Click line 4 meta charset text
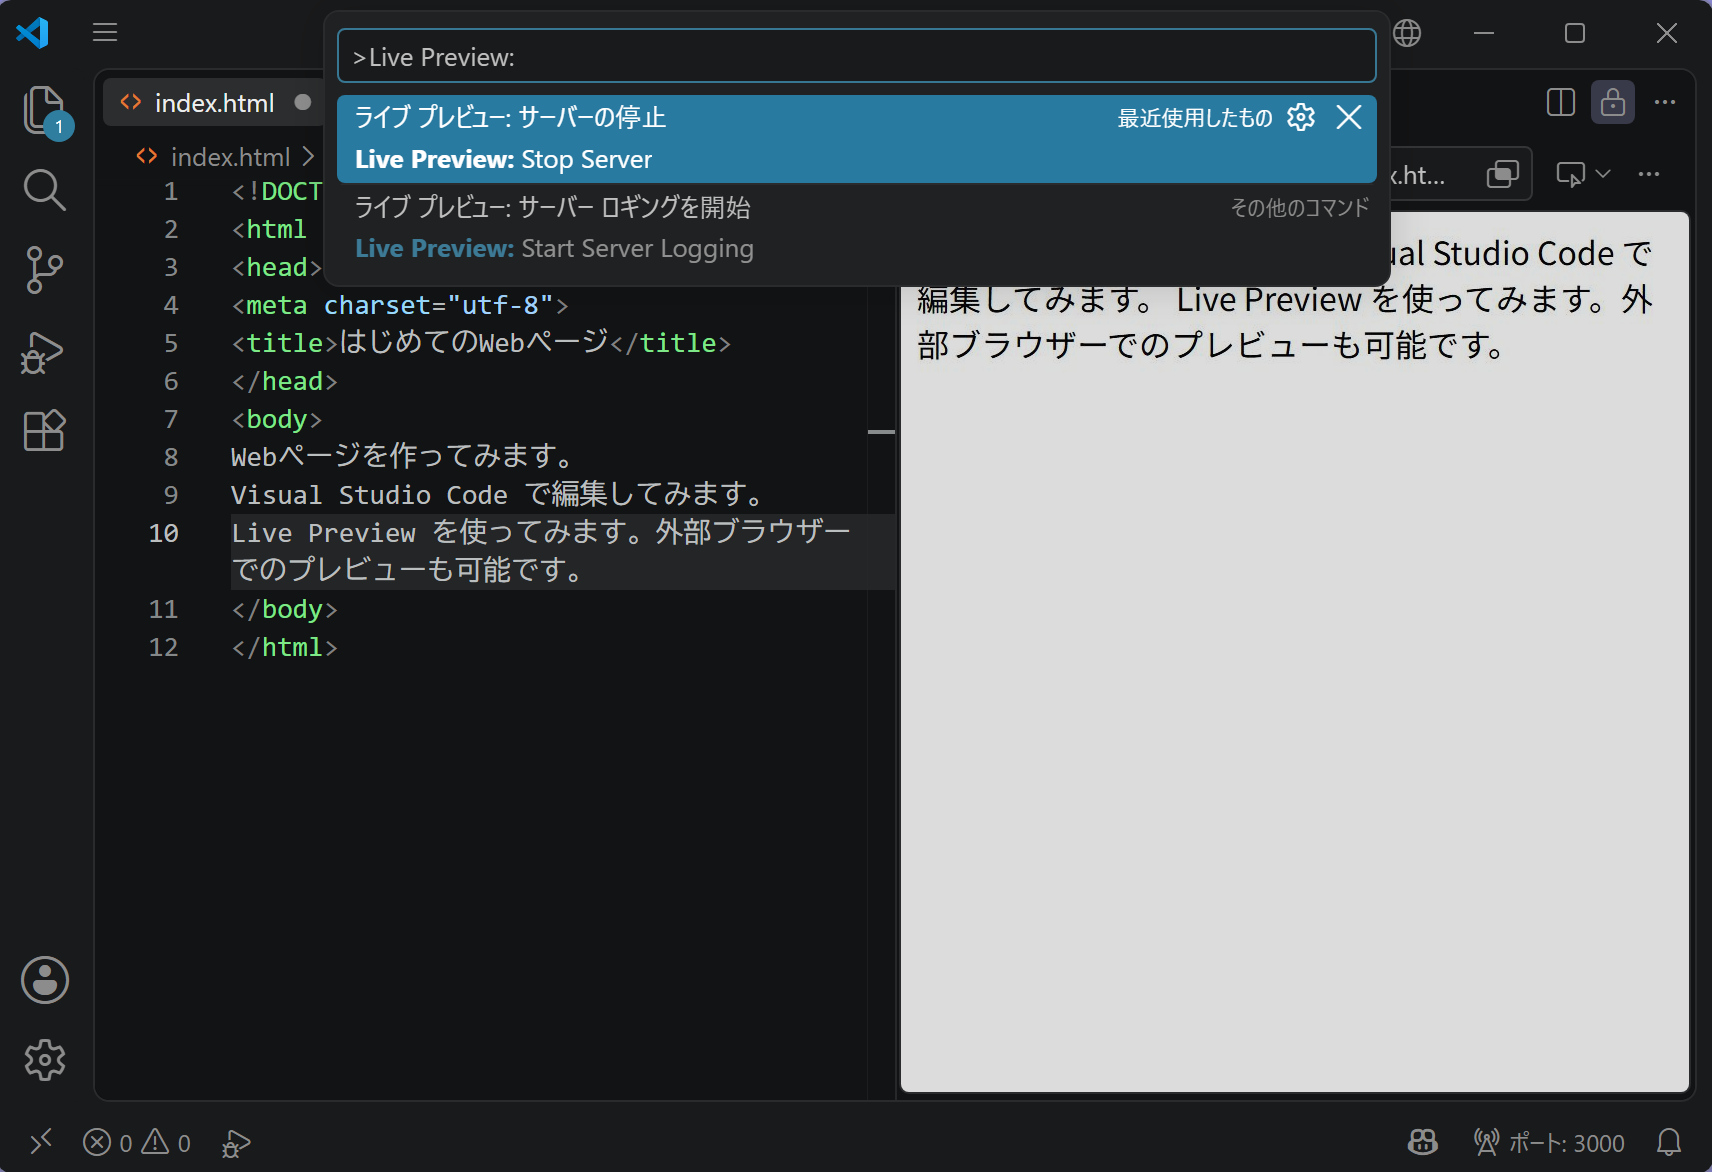The height and width of the screenshot is (1172, 1712). coord(400,305)
